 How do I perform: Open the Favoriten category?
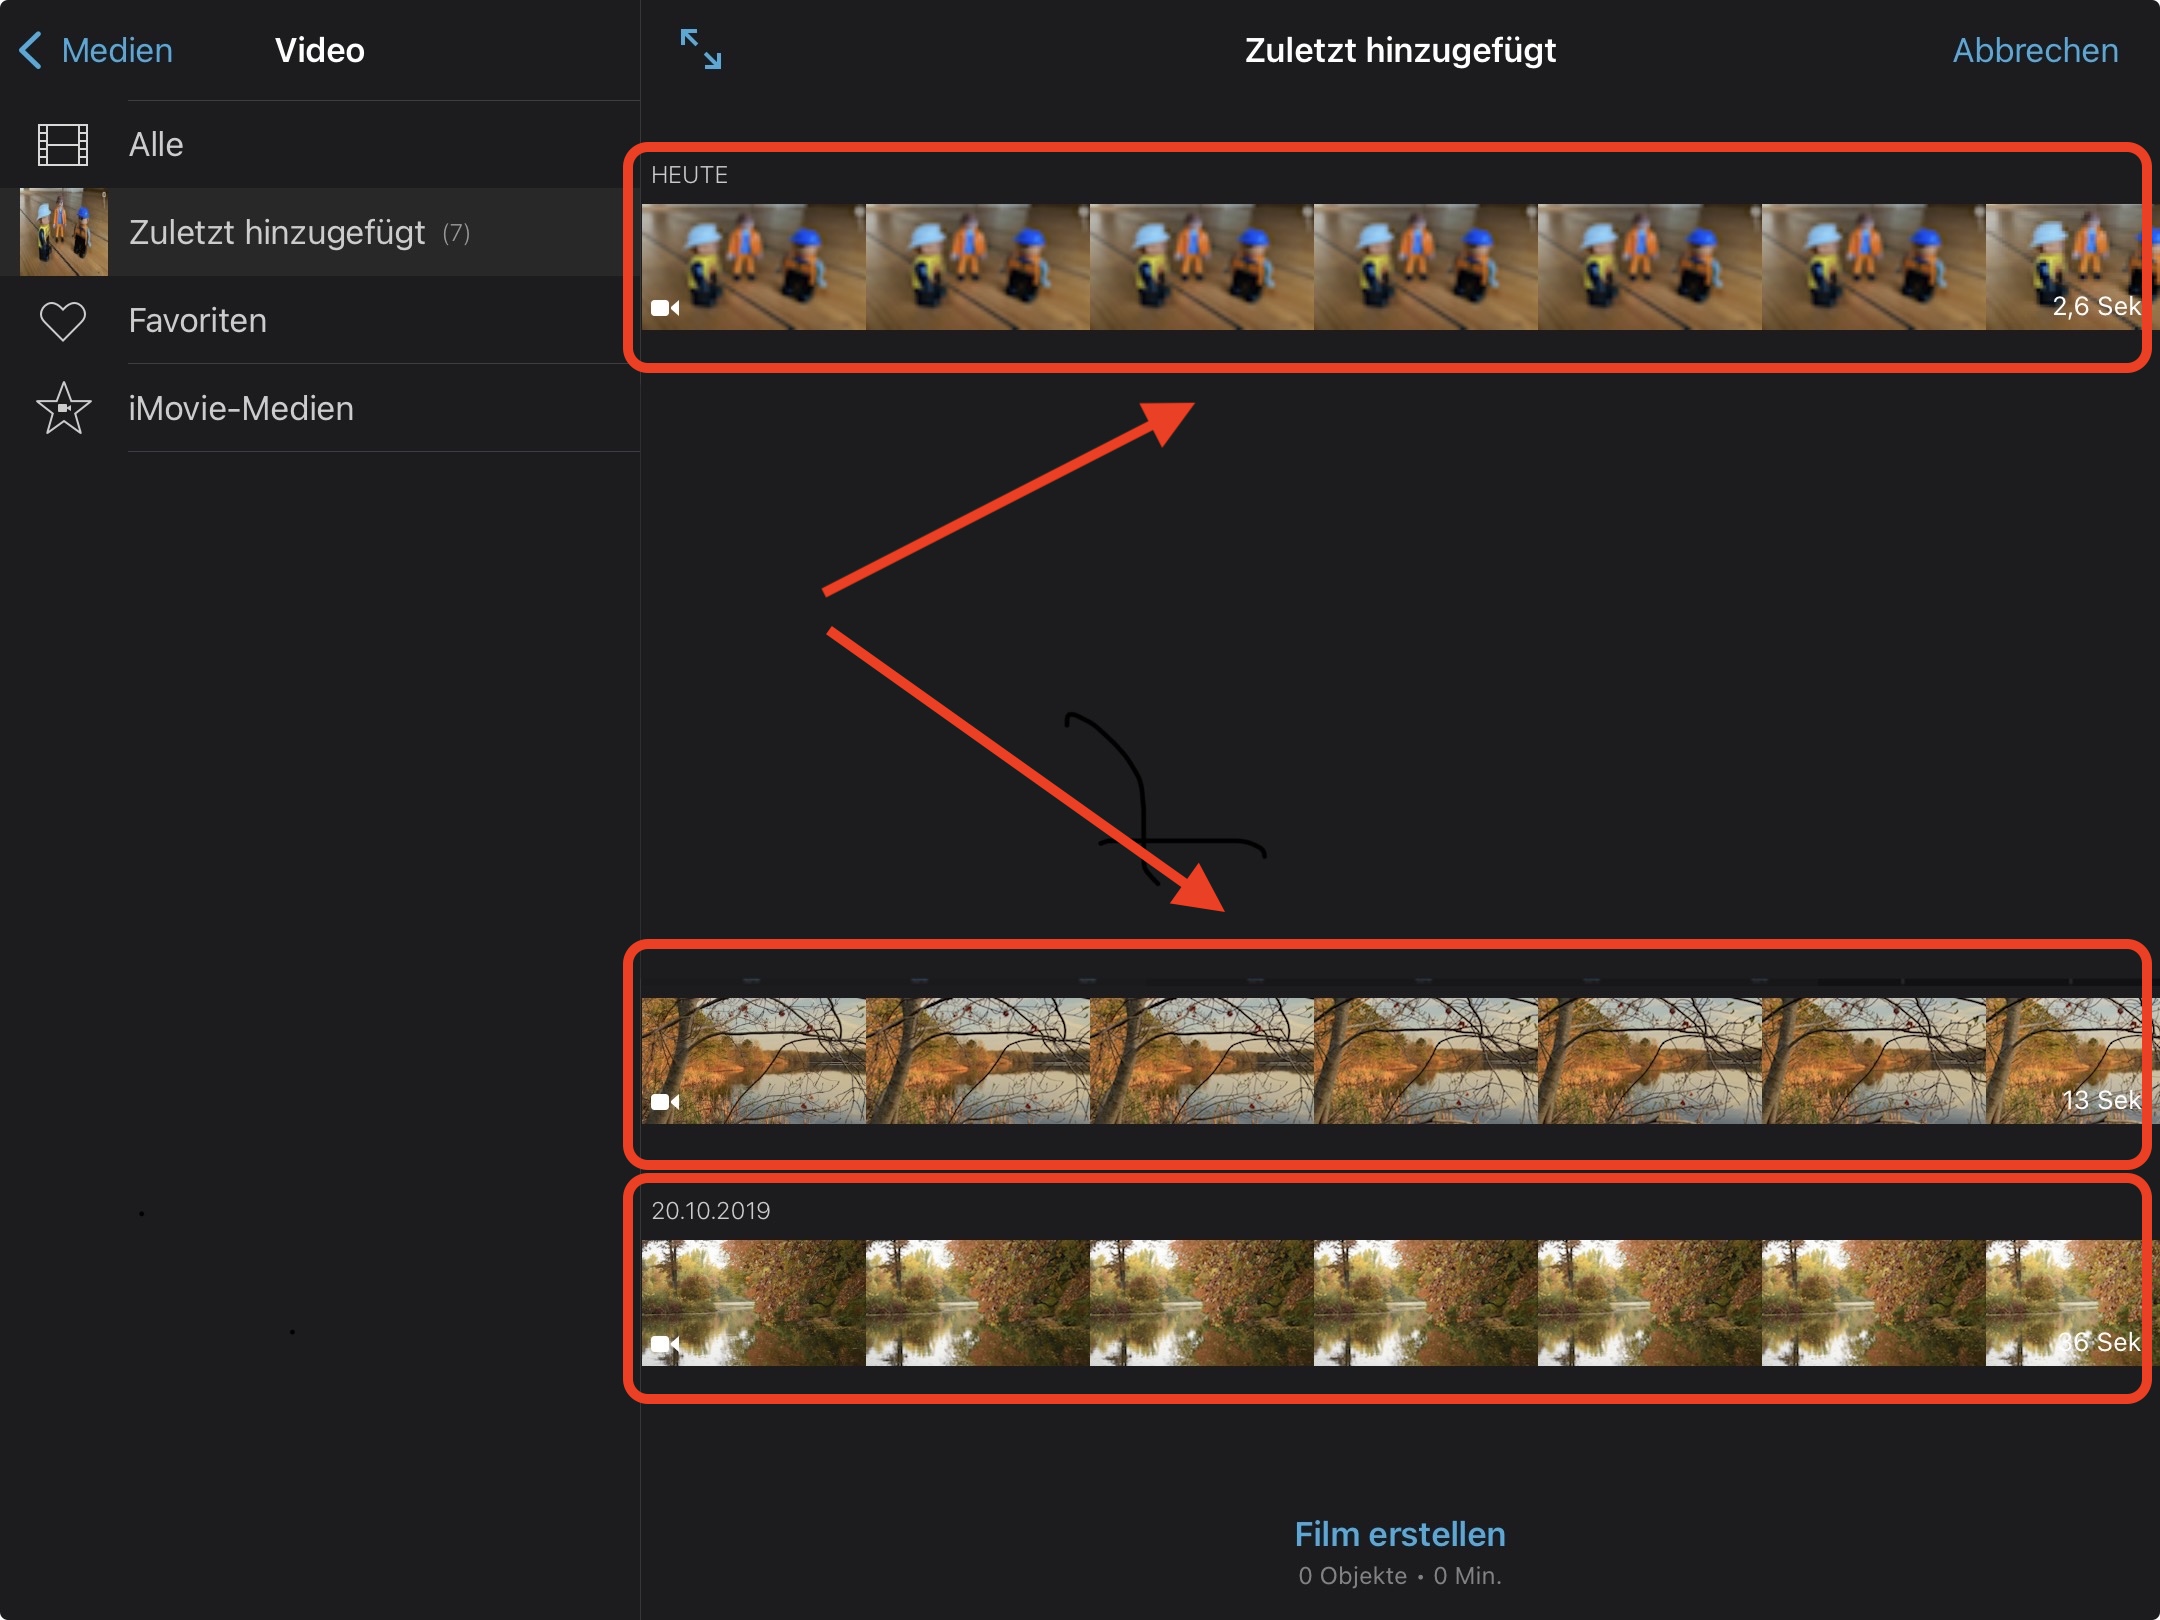(198, 321)
